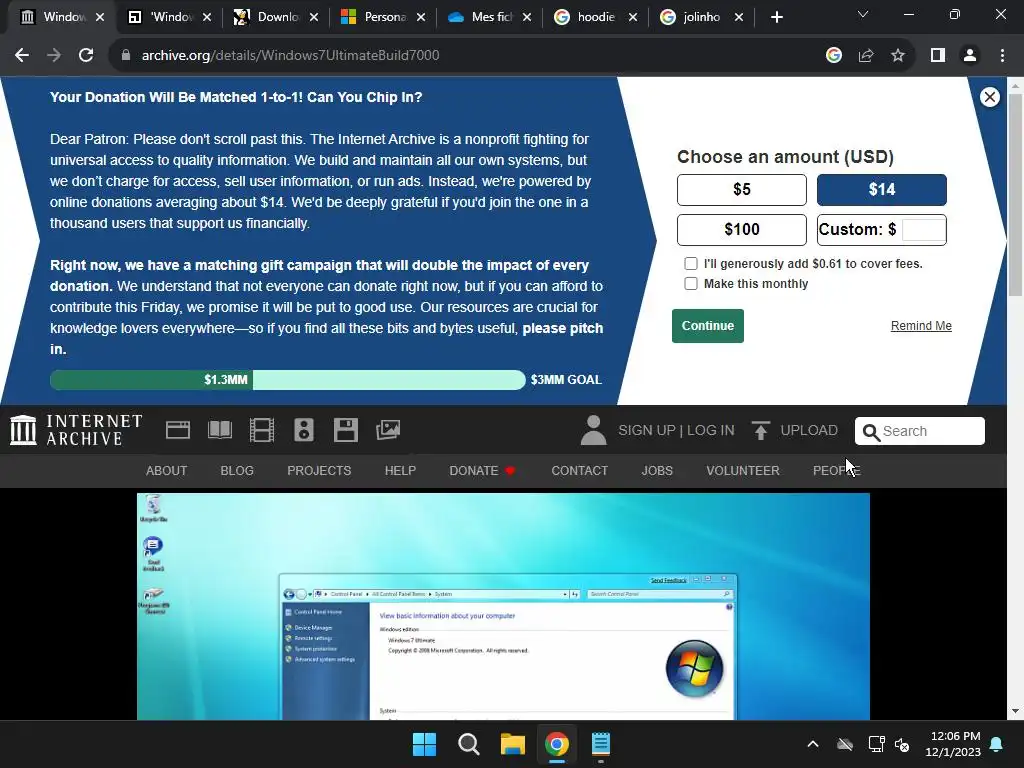
Task: Click the Remind Me link
Action: pyautogui.click(x=921, y=326)
